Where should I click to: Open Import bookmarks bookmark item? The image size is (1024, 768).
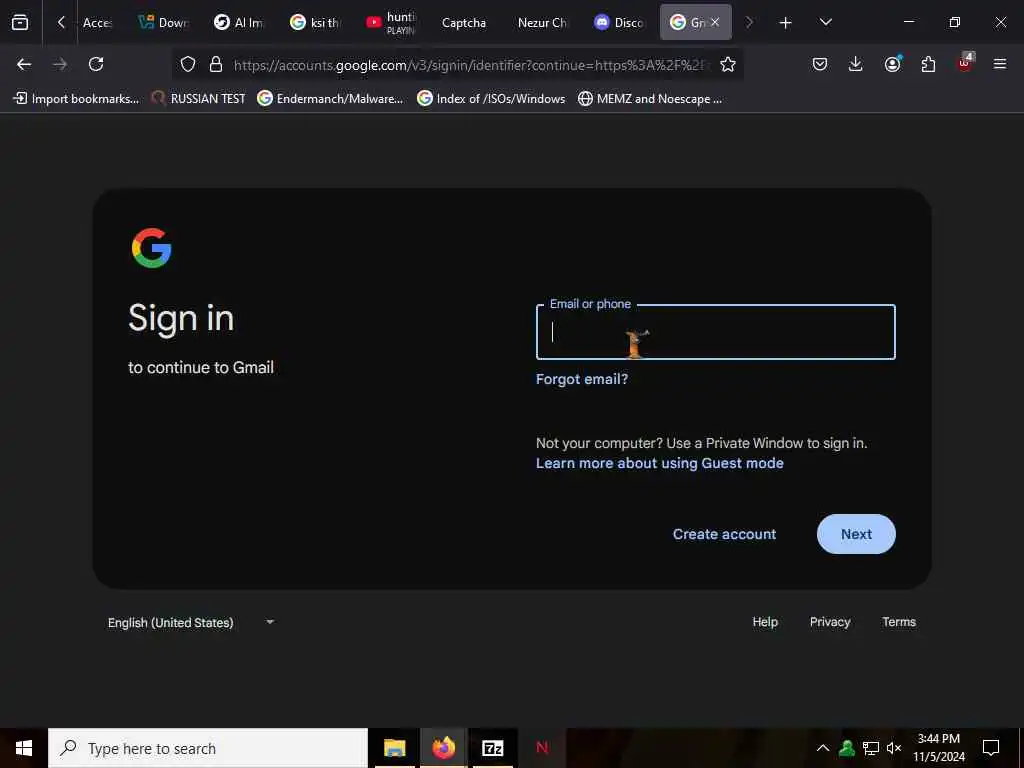pyautogui.click(x=76, y=99)
